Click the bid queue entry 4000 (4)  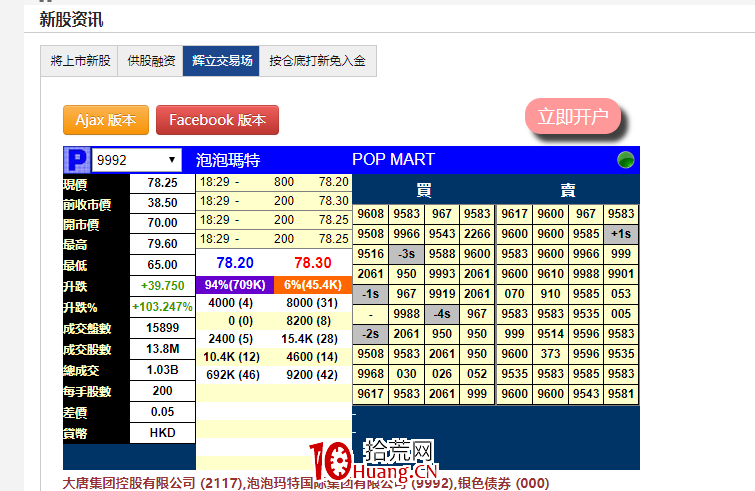(231, 303)
